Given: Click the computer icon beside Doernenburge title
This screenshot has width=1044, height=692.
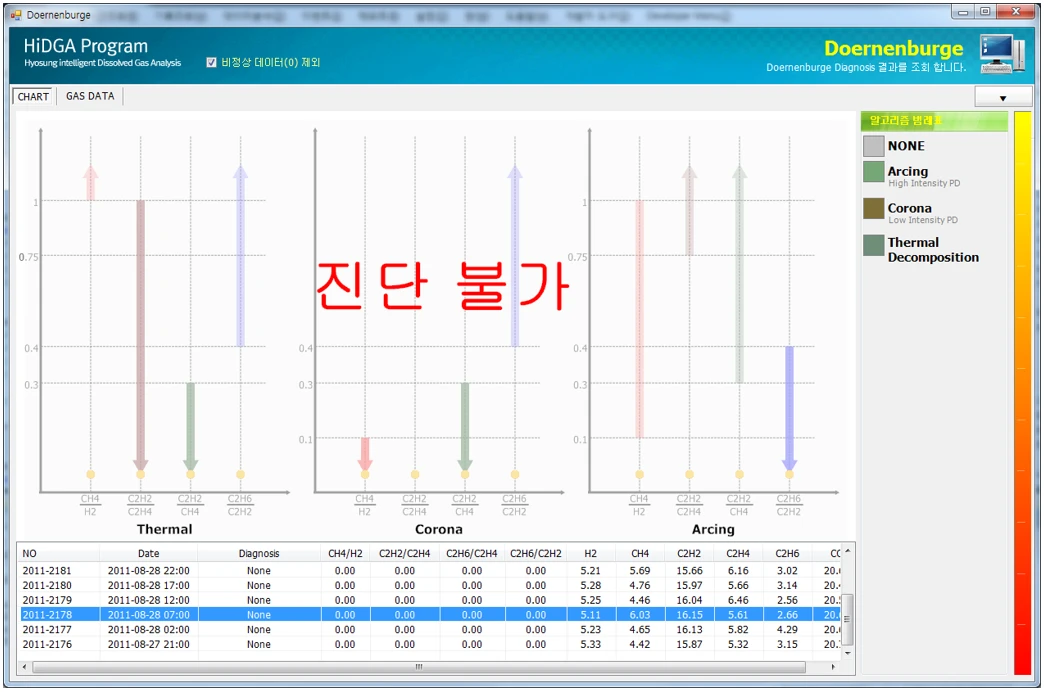Looking at the screenshot, I should [x=1002, y=54].
